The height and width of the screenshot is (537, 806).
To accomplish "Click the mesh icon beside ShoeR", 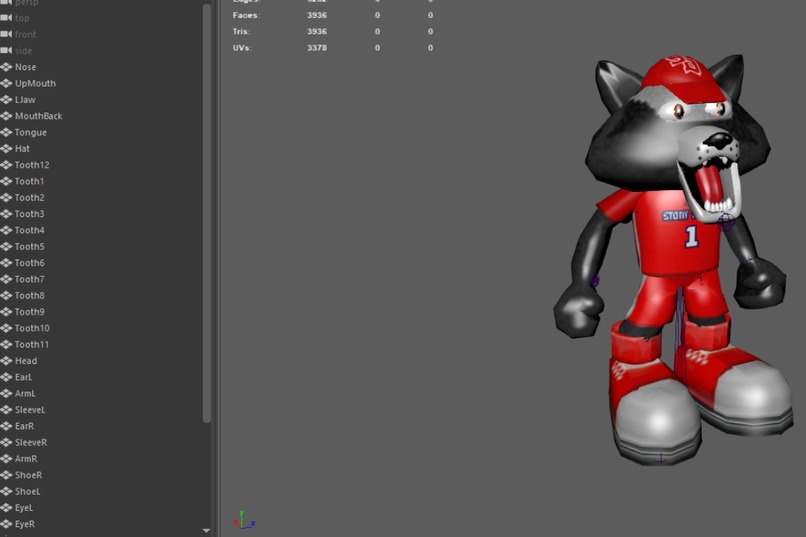I will tap(6, 475).
